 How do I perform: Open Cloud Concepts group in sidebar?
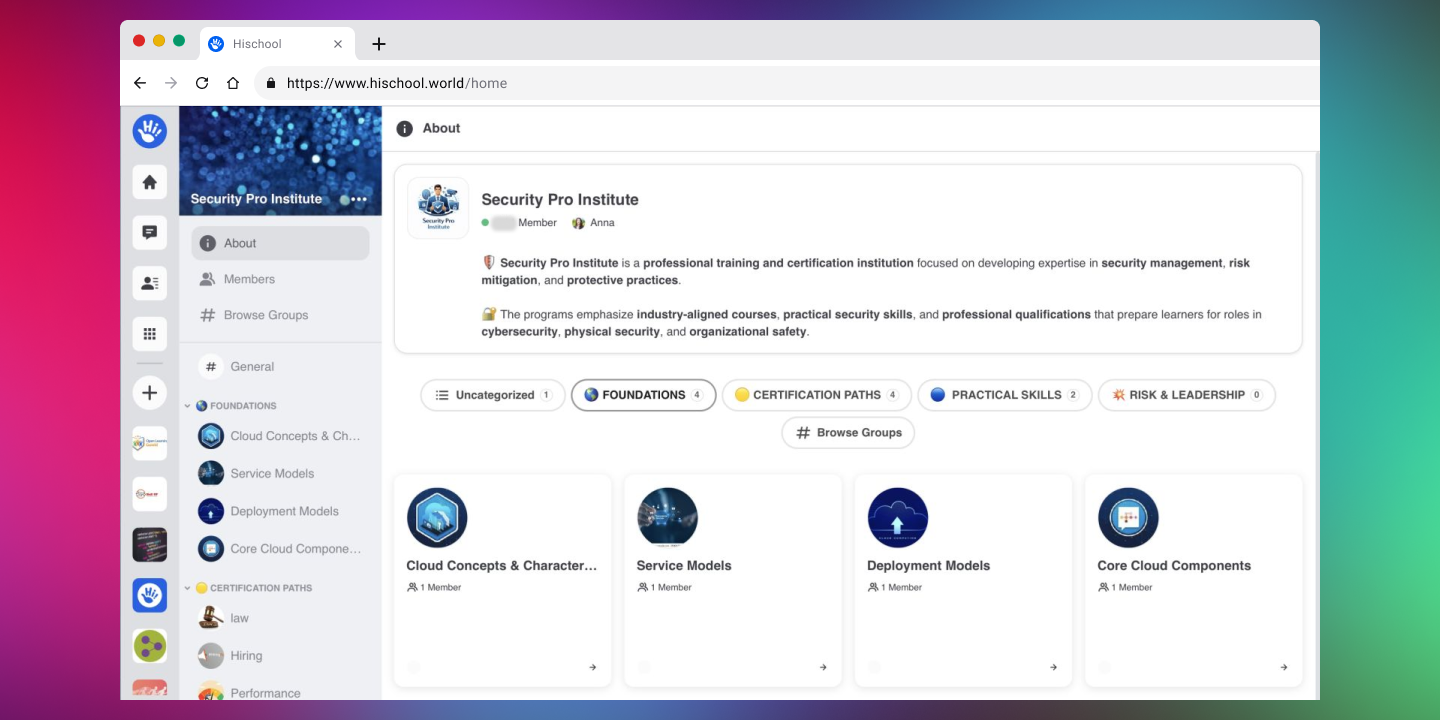(280, 436)
